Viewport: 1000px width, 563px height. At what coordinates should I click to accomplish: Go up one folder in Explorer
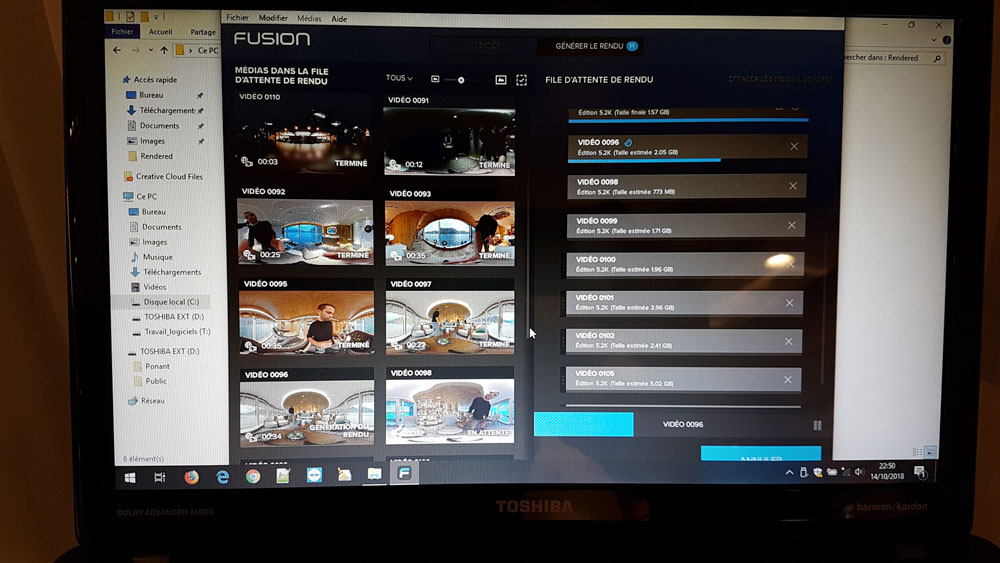pyautogui.click(x=164, y=50)
